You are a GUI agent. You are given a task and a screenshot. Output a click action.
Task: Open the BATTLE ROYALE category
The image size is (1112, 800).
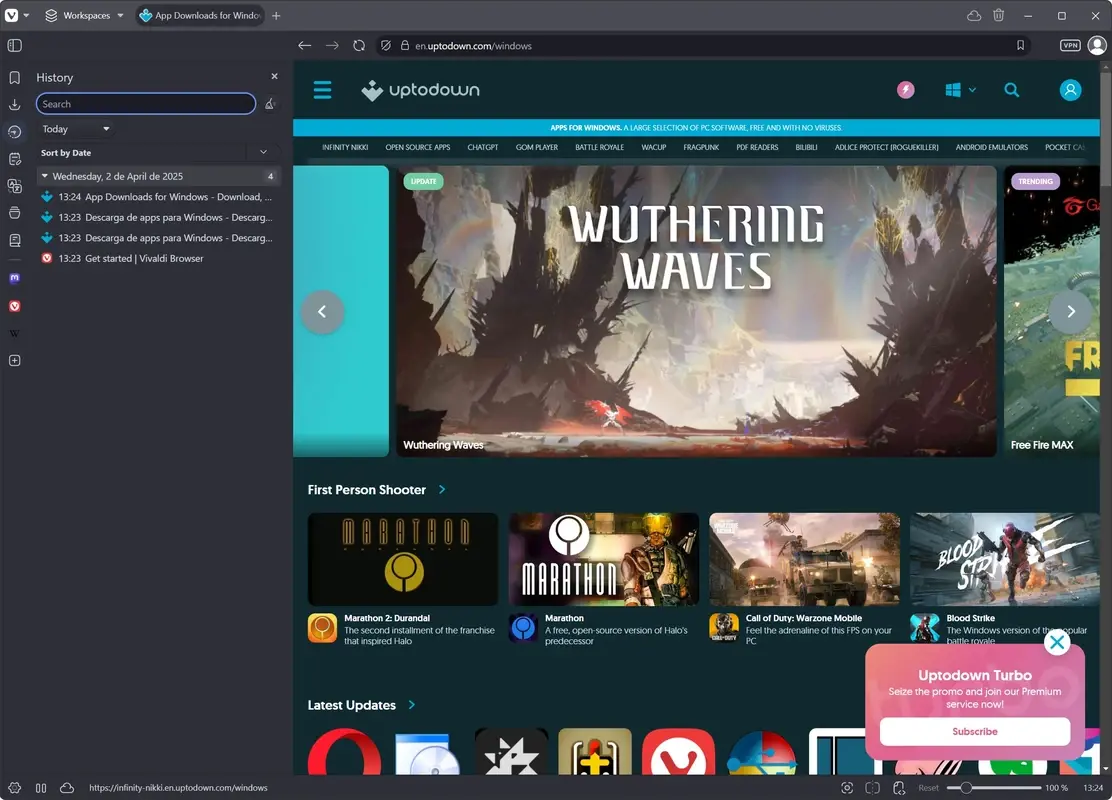click(599, 147)
